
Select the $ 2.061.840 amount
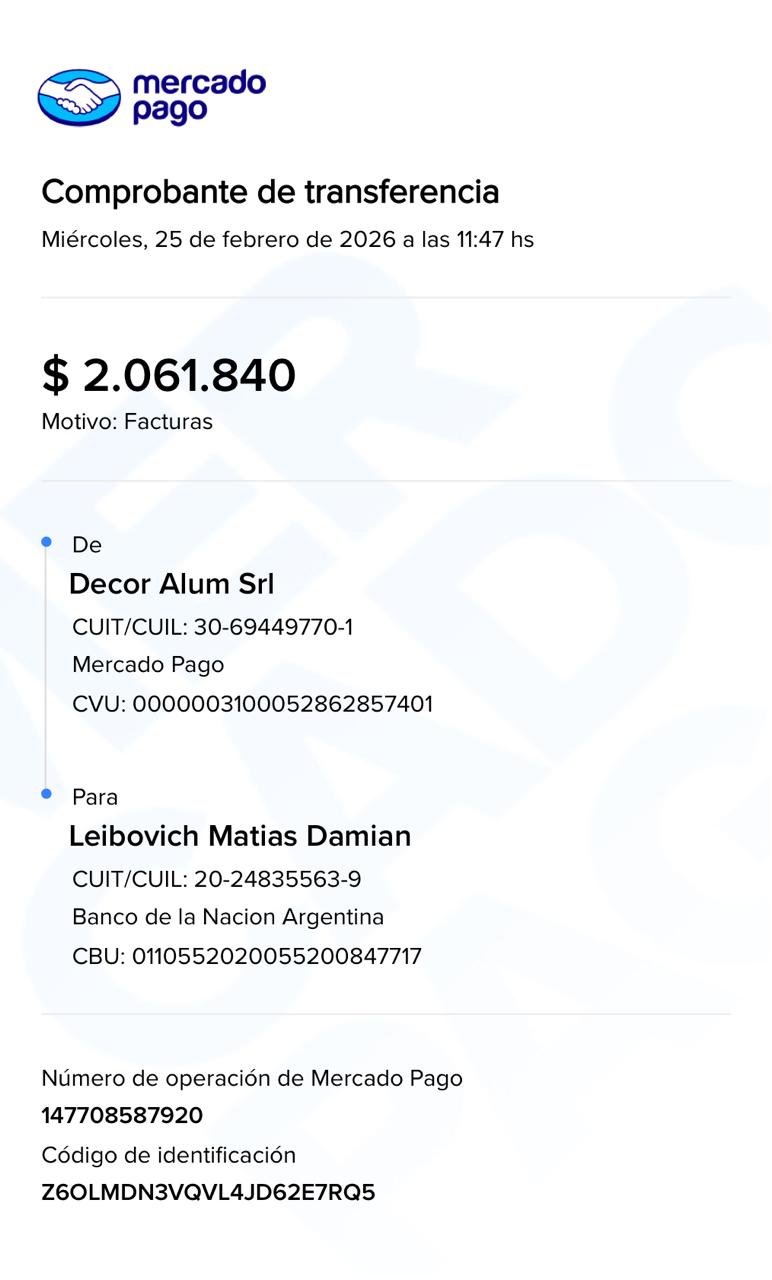(169, 376)
